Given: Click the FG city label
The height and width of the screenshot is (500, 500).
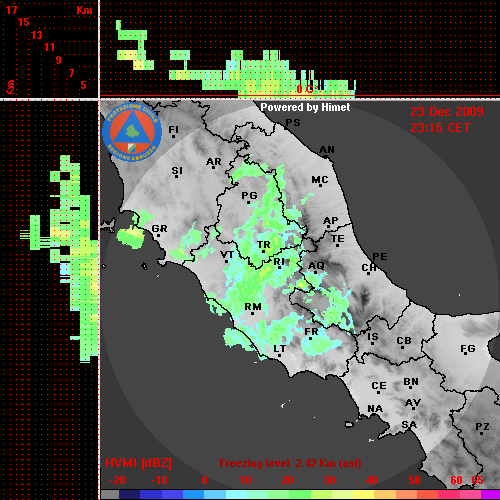Looking at the screenshot, I should pyautogui.click(x=468, y=349).
